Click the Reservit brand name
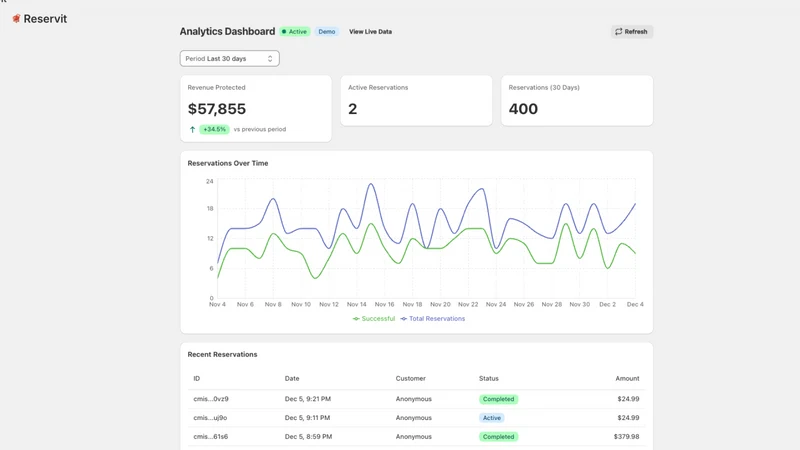This screenshot has width=800, height=450. pos(45,19)
